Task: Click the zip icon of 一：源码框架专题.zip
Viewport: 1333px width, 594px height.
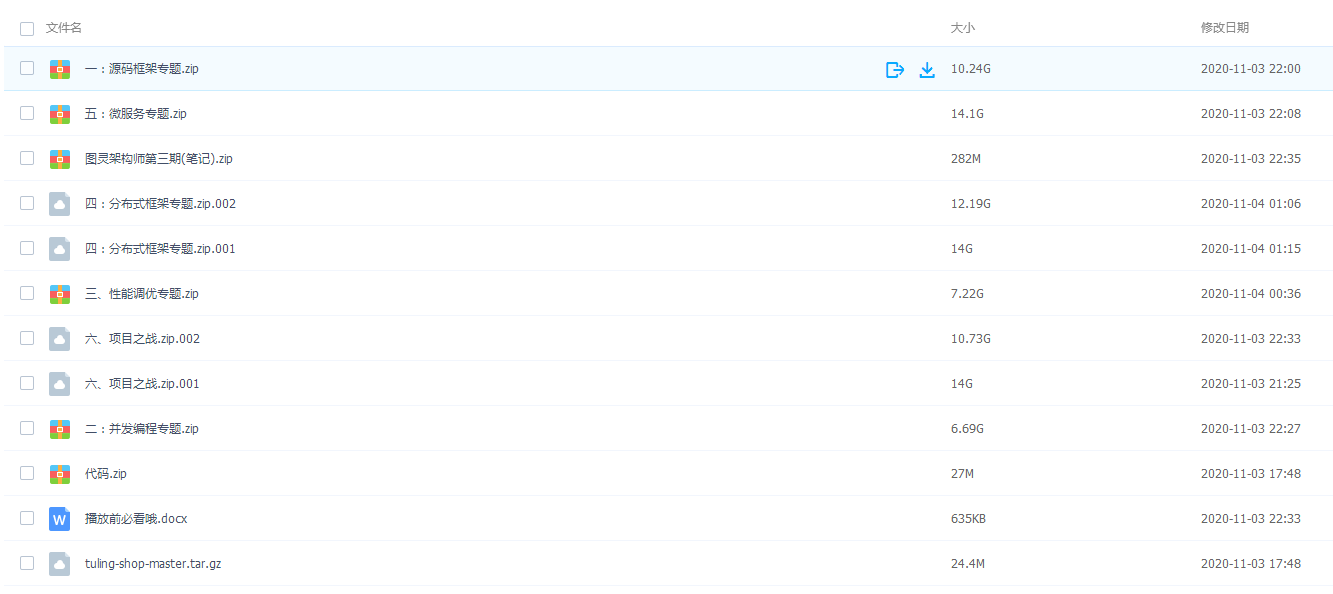Action: pyautogui.click(x=60, y=69)
